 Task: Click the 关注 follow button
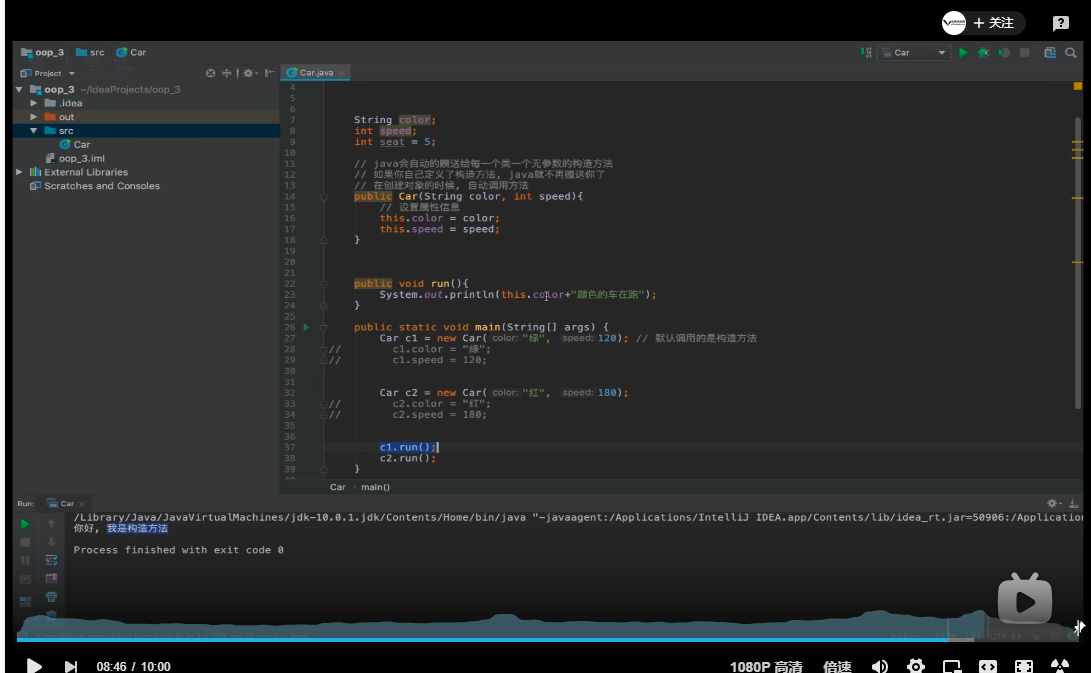pyautogui.click(x=992, y=23)
